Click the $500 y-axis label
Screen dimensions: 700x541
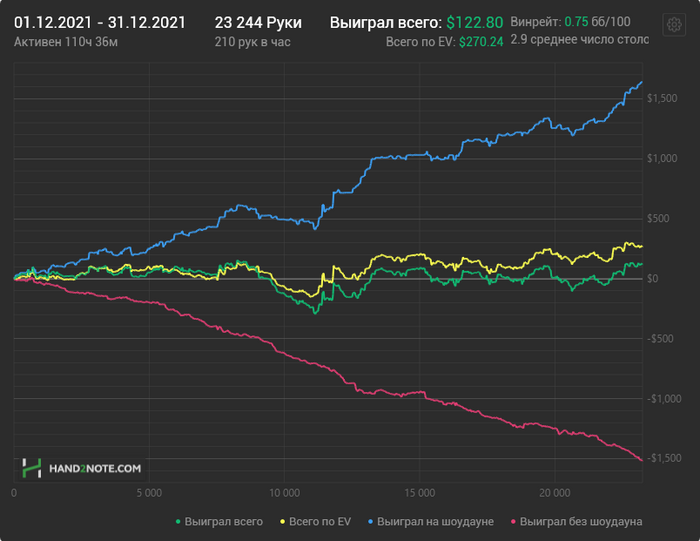658,218
